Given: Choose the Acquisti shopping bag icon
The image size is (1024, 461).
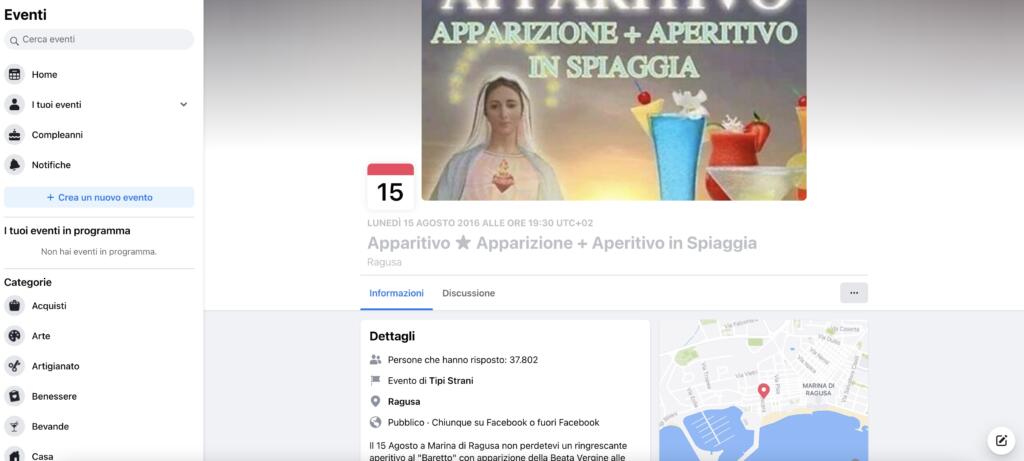Looking at the screenshot, I should [x=14, y=306].
